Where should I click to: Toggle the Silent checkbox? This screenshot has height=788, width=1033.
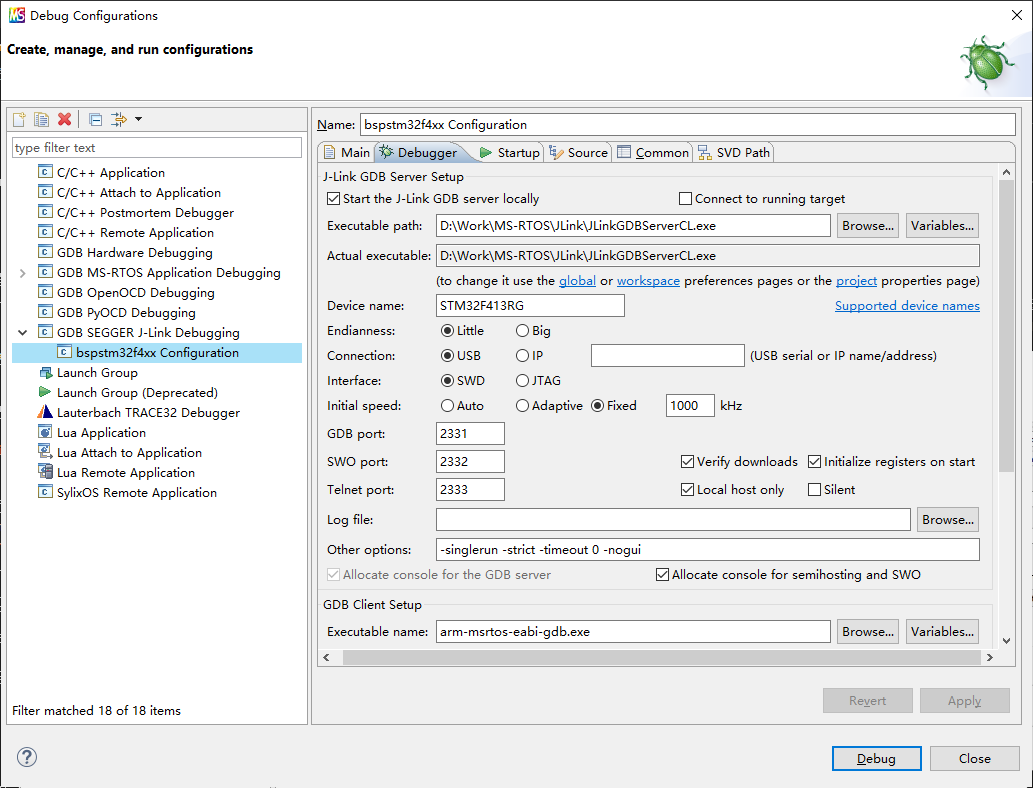[x=815, y=490]
